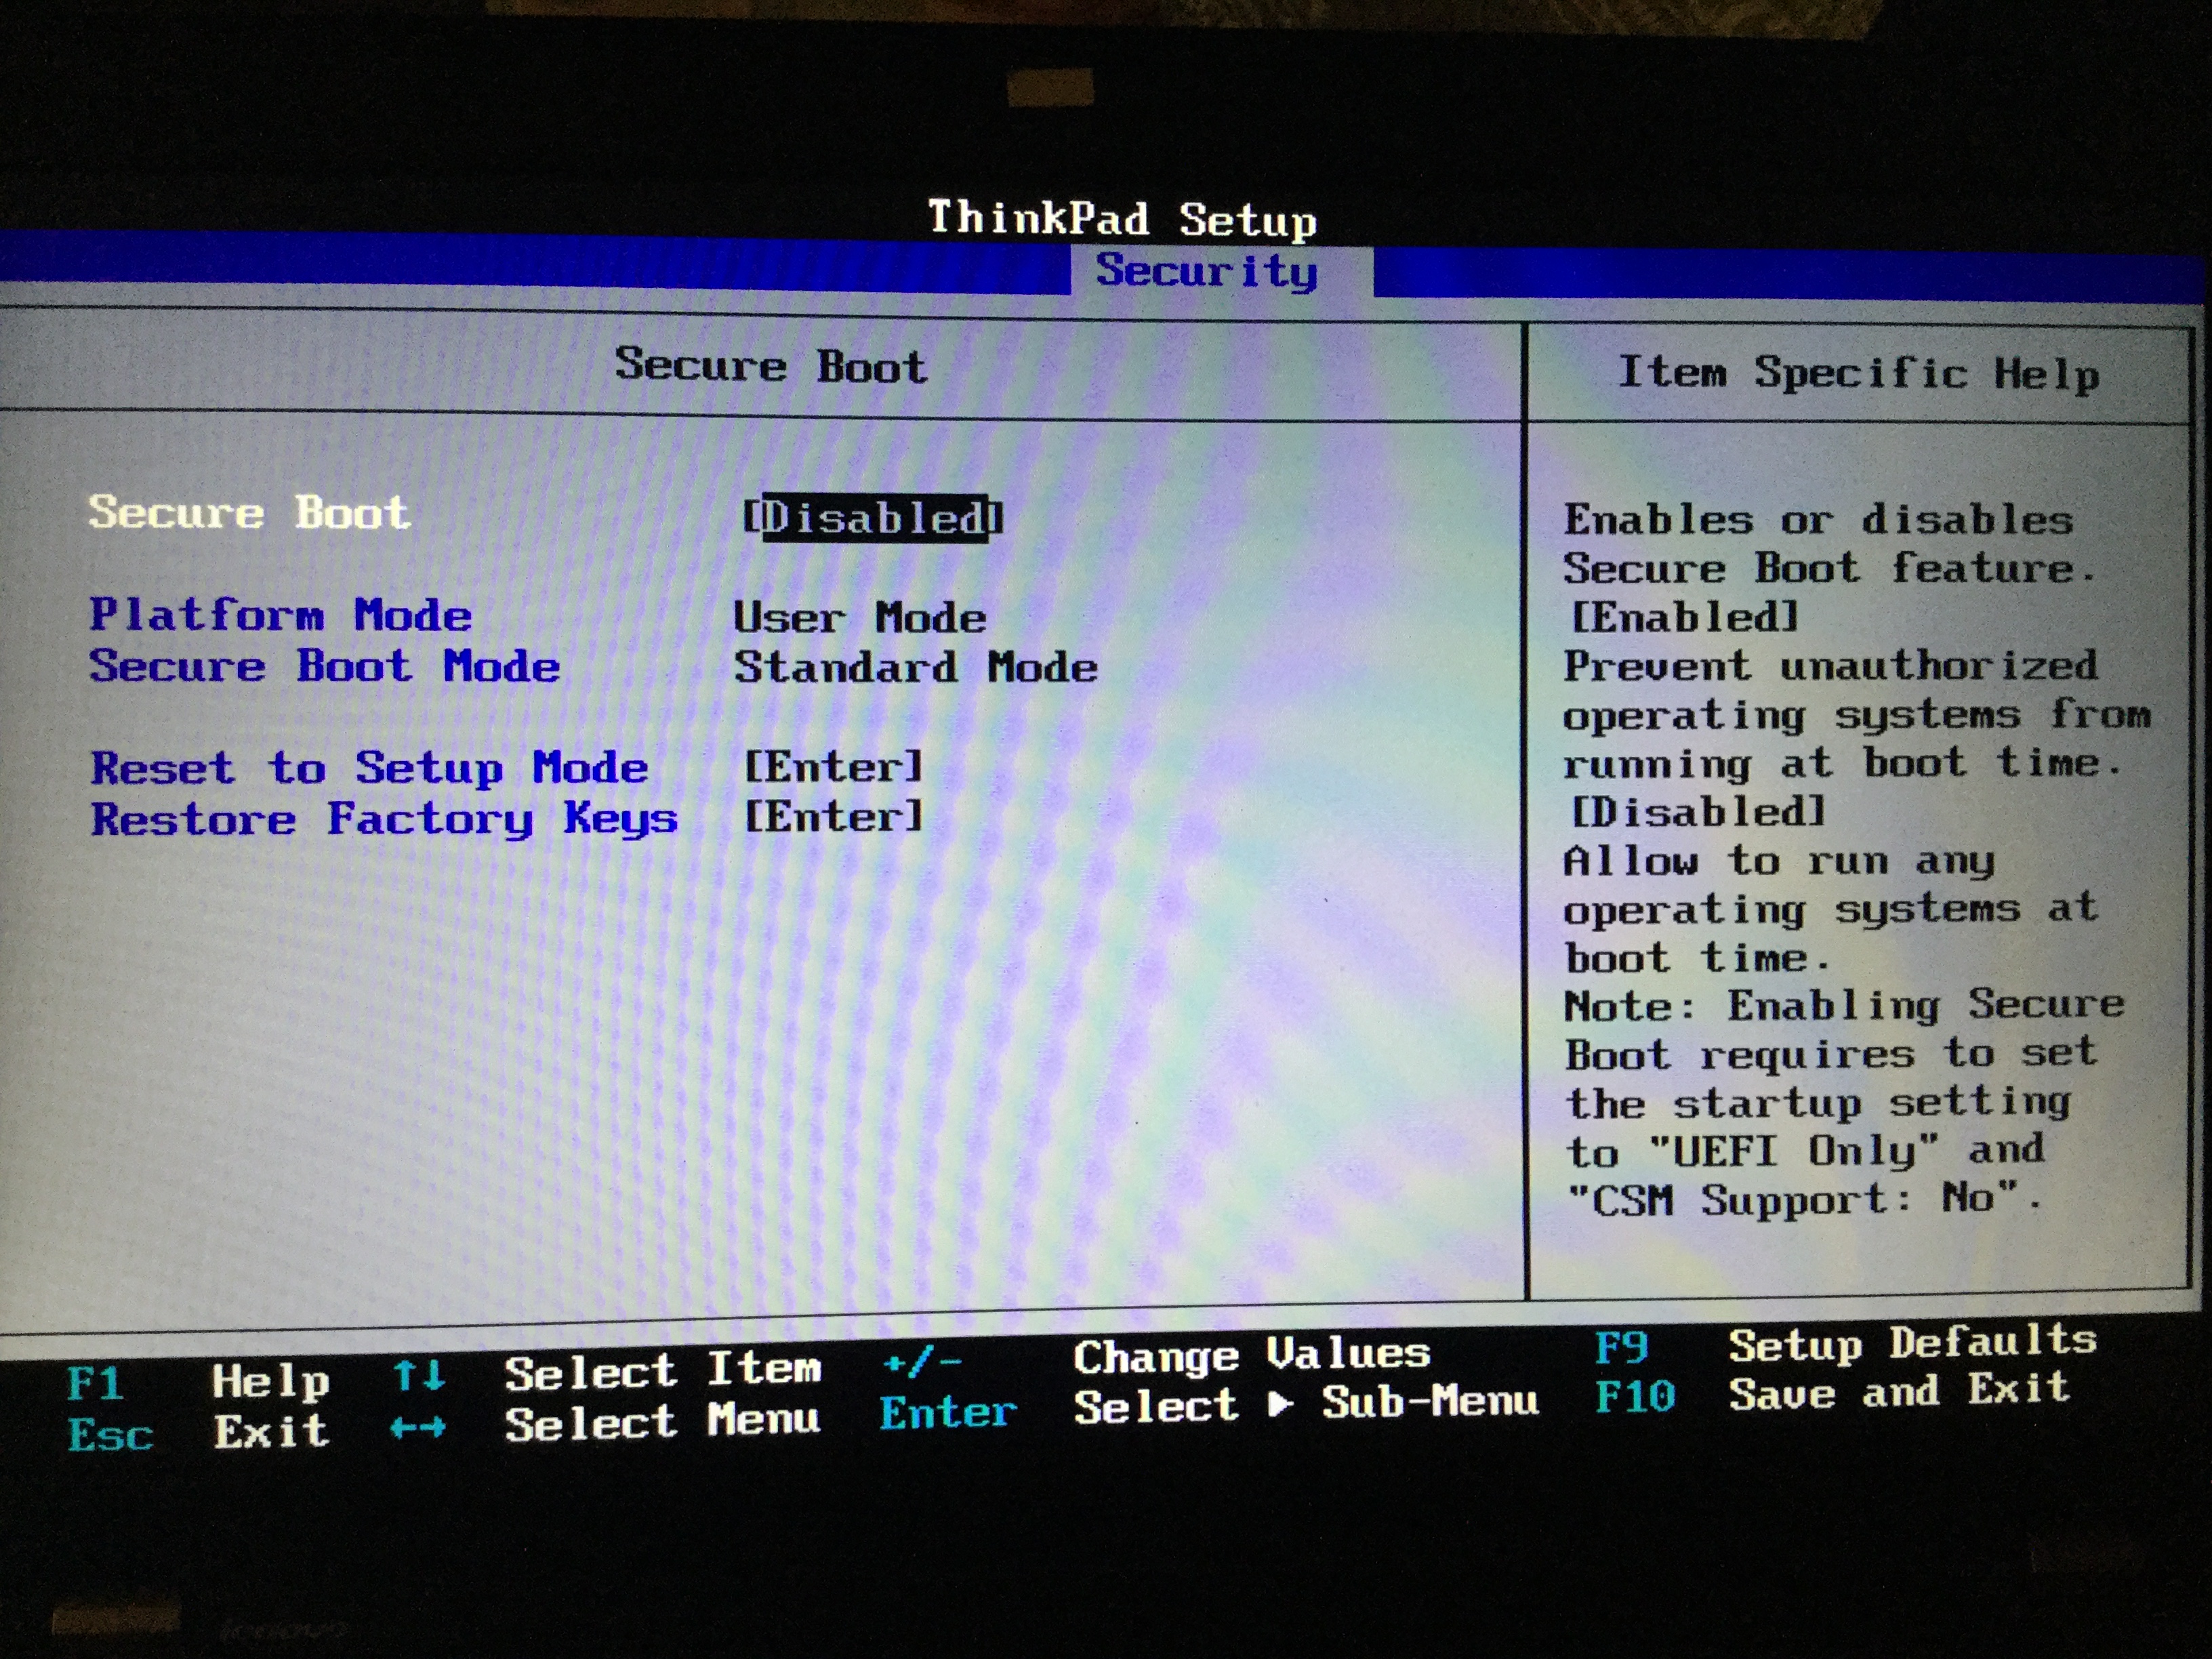
Task: Open Reset to Setup Mode [Enter]
Action: 833,767
